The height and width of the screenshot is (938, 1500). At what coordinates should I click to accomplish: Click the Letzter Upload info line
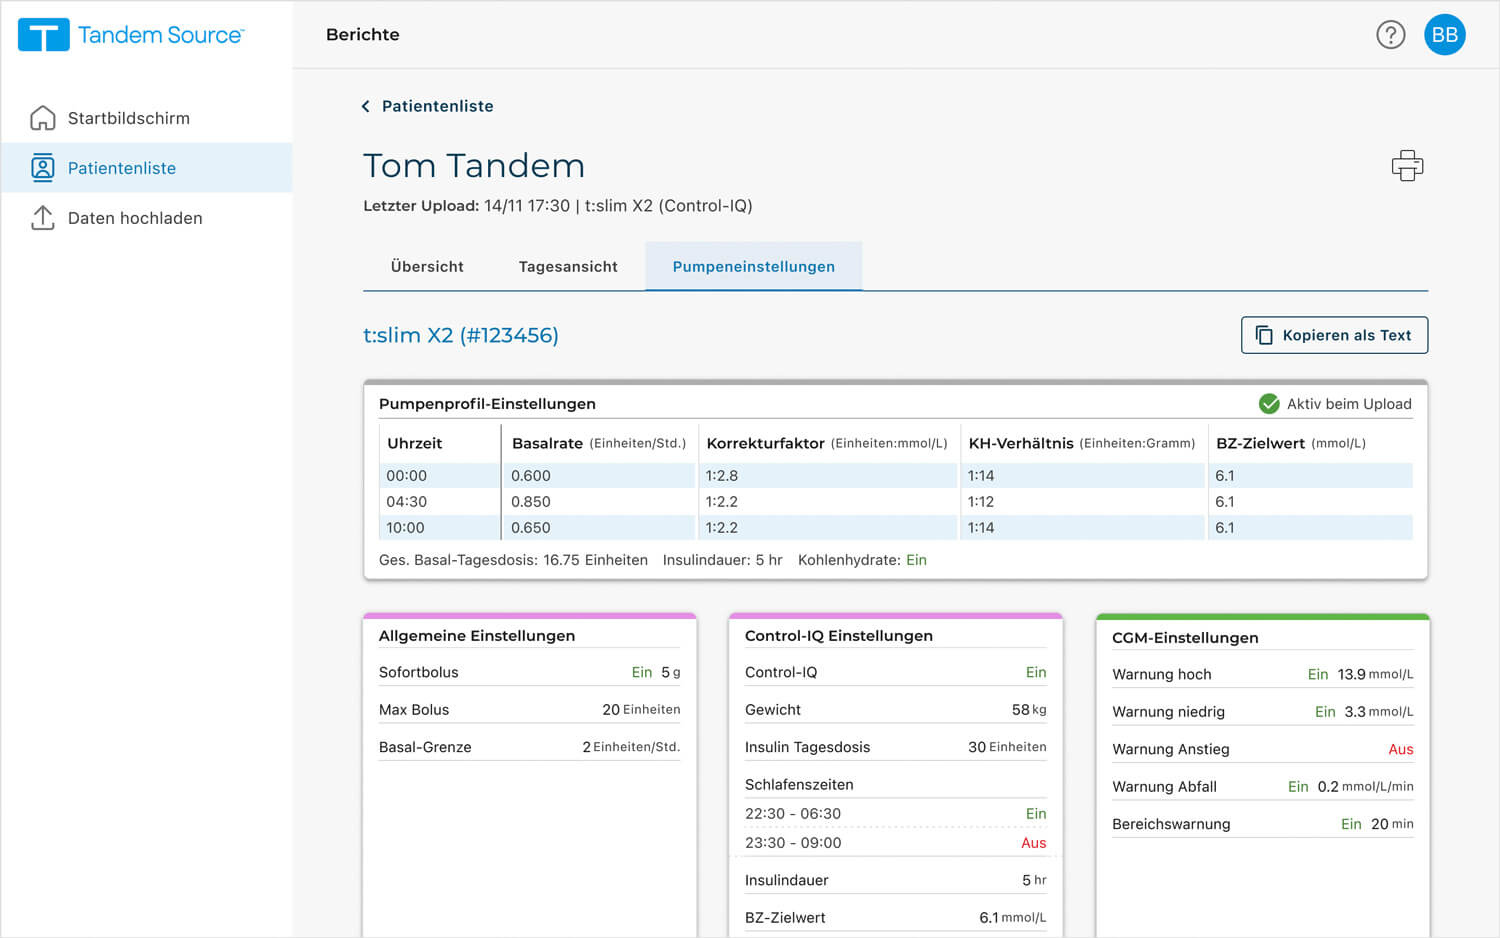(x=558, y=206)
